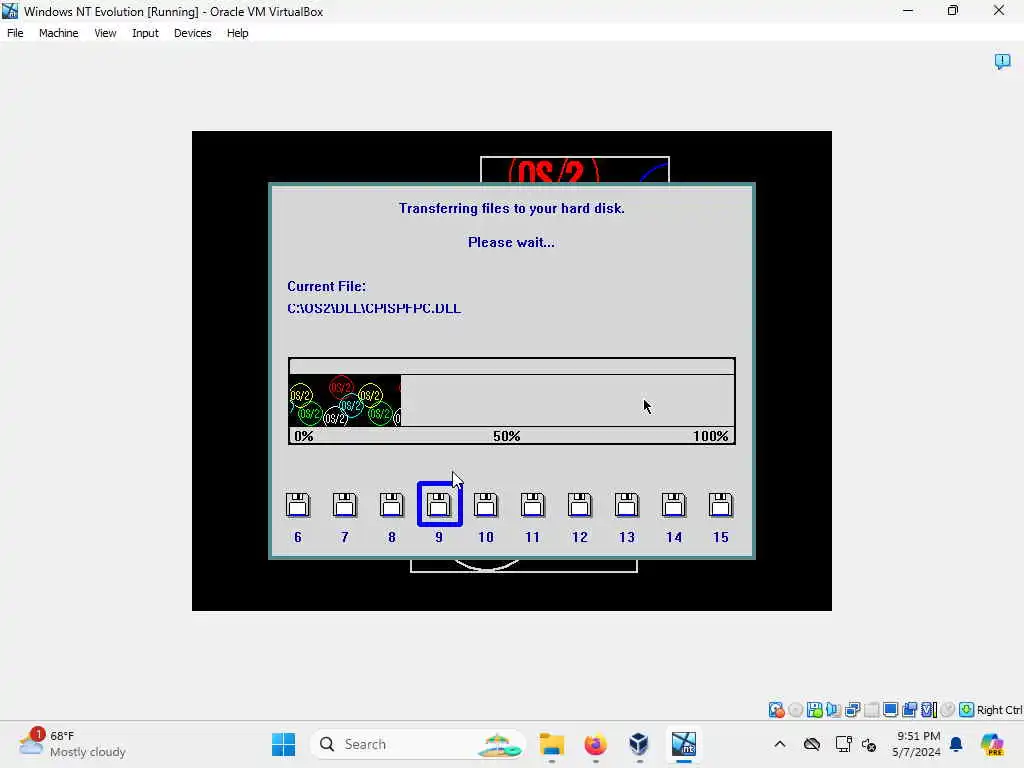Click diskette icon number 14
Screen dimensions: 1024x768
[674, 505]
